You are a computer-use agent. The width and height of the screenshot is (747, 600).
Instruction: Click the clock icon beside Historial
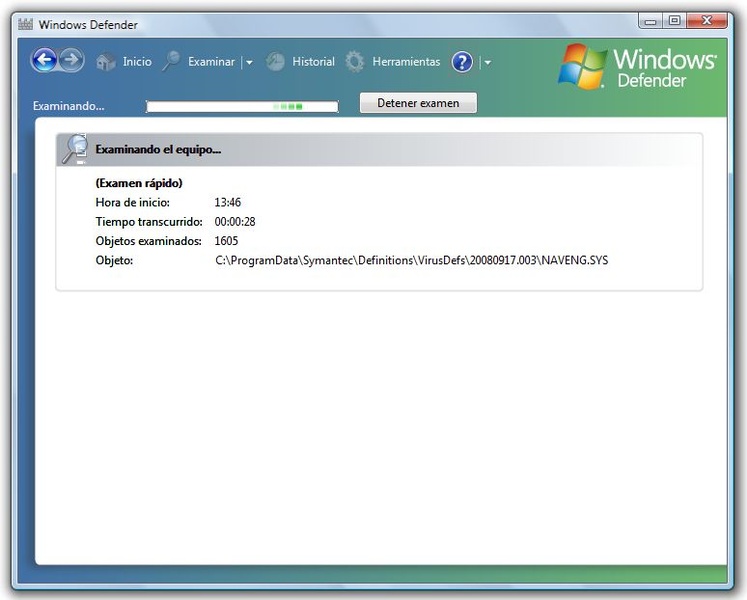pos(275,62)
